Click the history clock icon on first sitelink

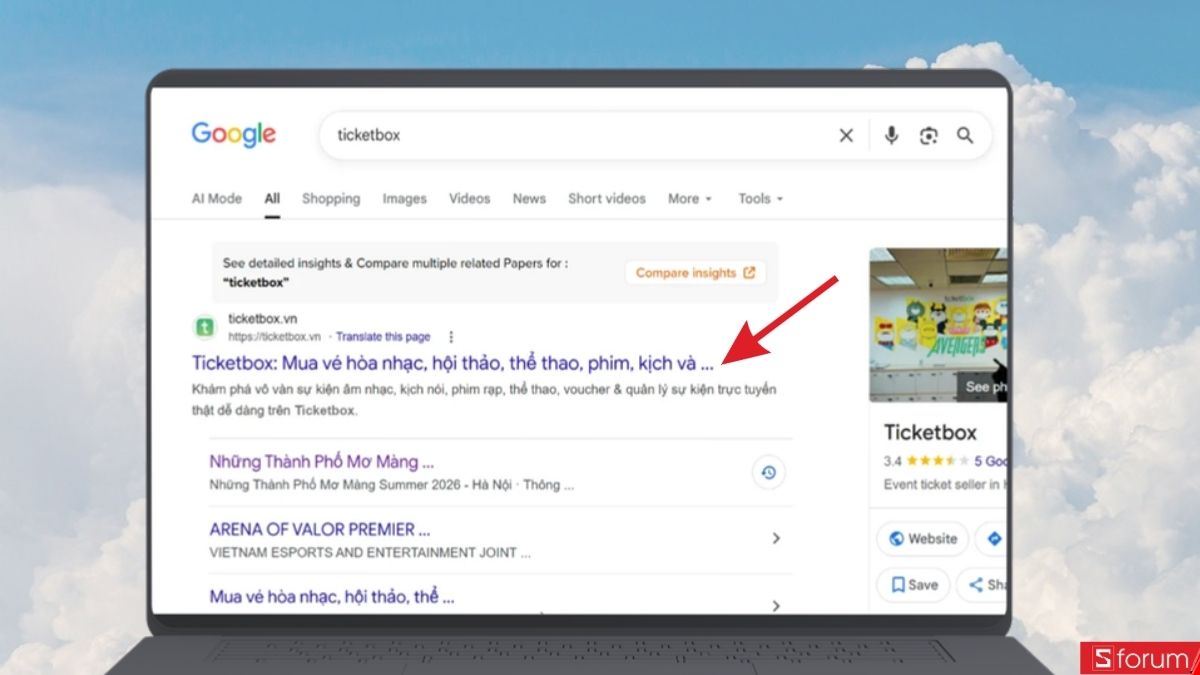(768, 473)
